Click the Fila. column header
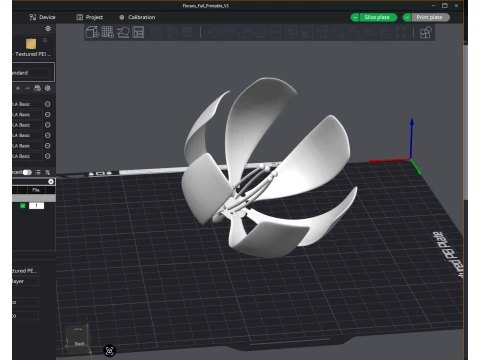Image resolution: width=480 pixels, height=360 pixels. click(x=36, y=190)
